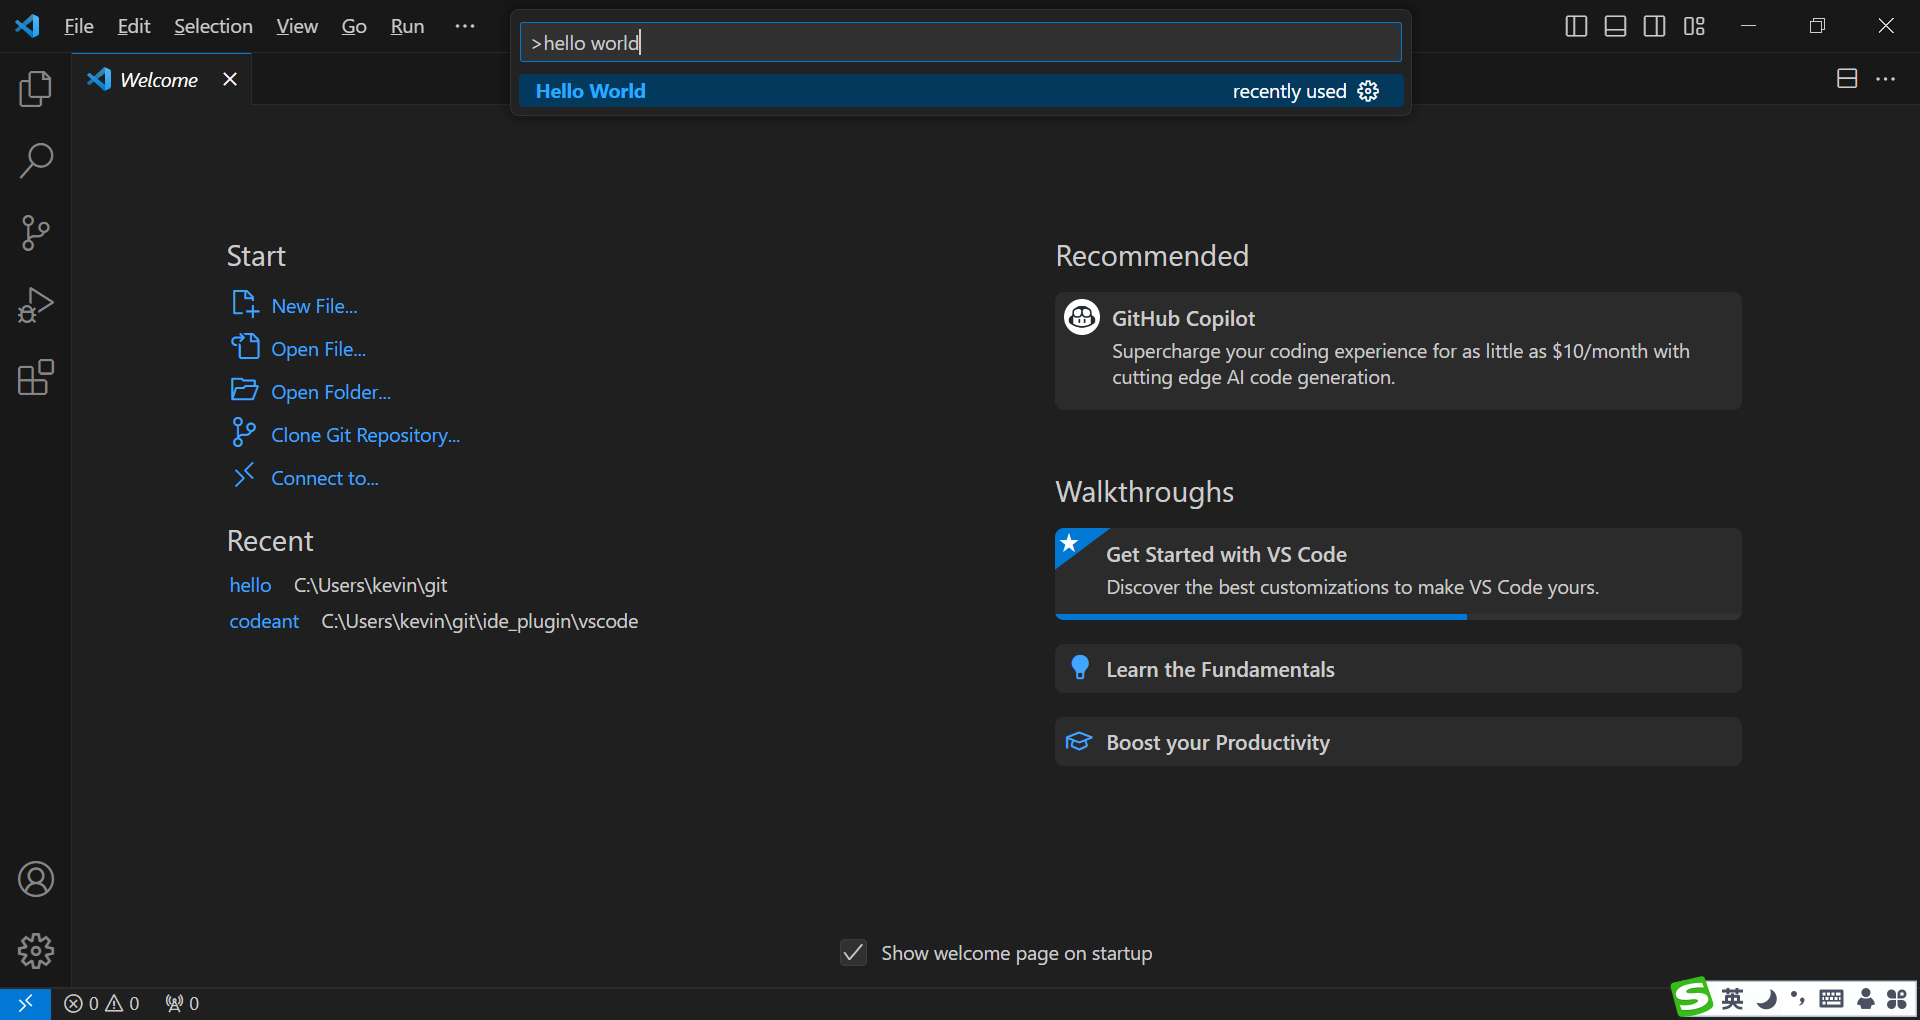The image size is (1920, 1020).
Task: Click the New File icon
Action: [245, 303]
